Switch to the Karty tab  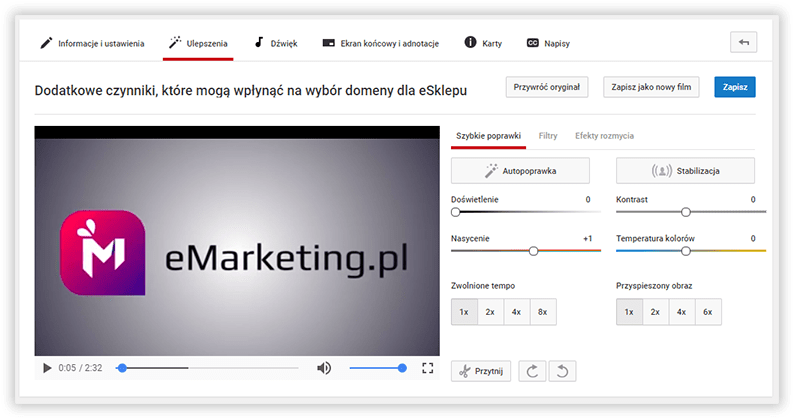point(483,44)
